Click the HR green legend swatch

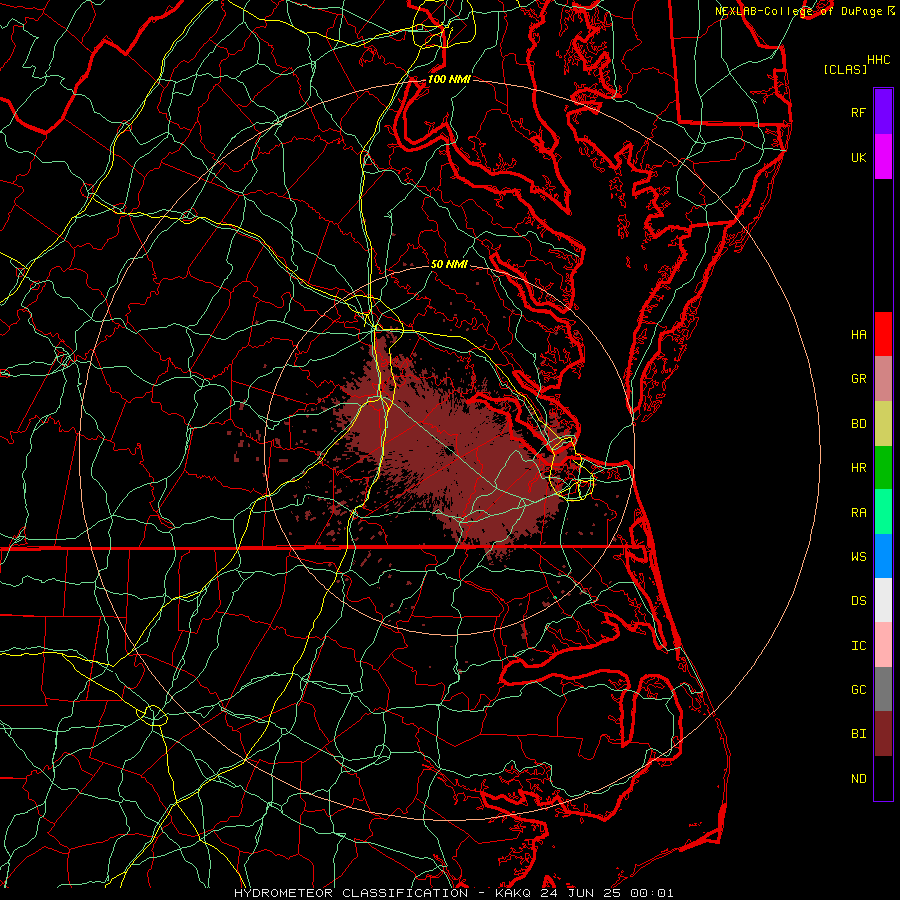tap(883, 467)
